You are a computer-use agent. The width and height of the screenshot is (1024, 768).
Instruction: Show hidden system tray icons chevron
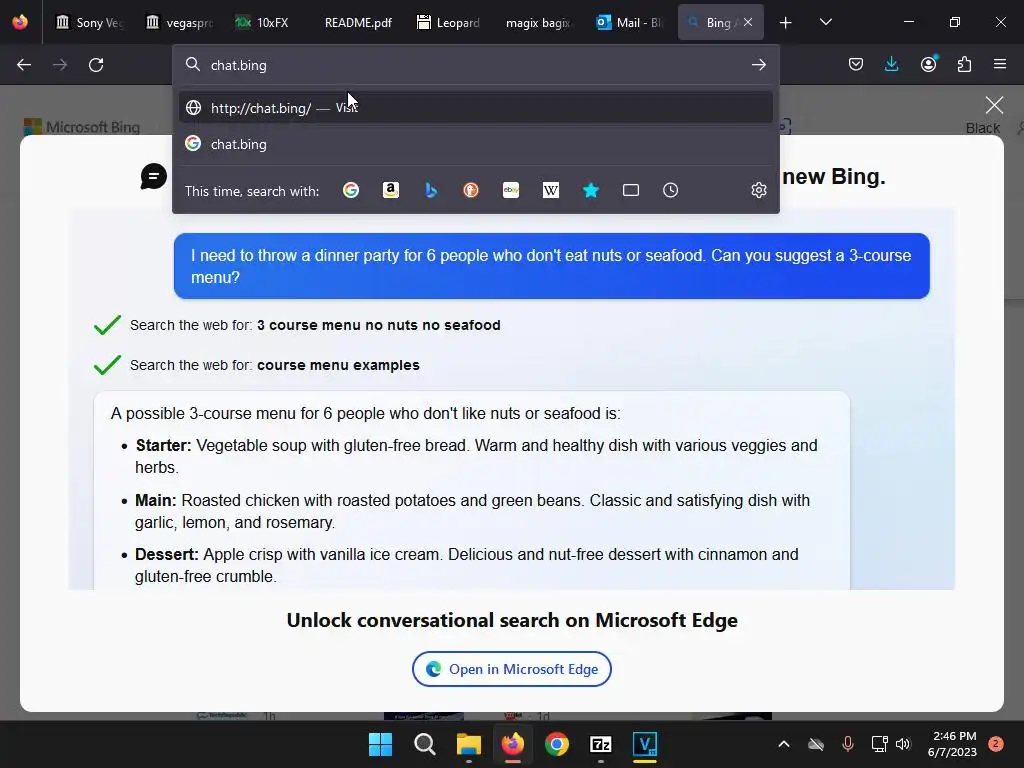784,744
